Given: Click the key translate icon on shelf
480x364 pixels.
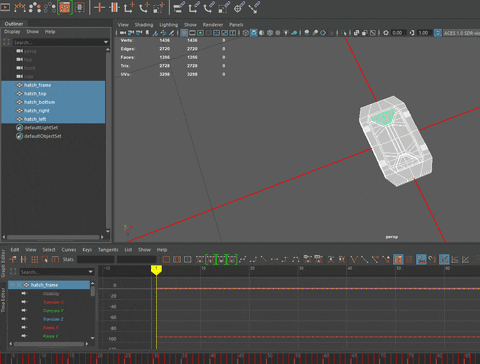Looking at the screenshot, I should click(x=129, y=7).
